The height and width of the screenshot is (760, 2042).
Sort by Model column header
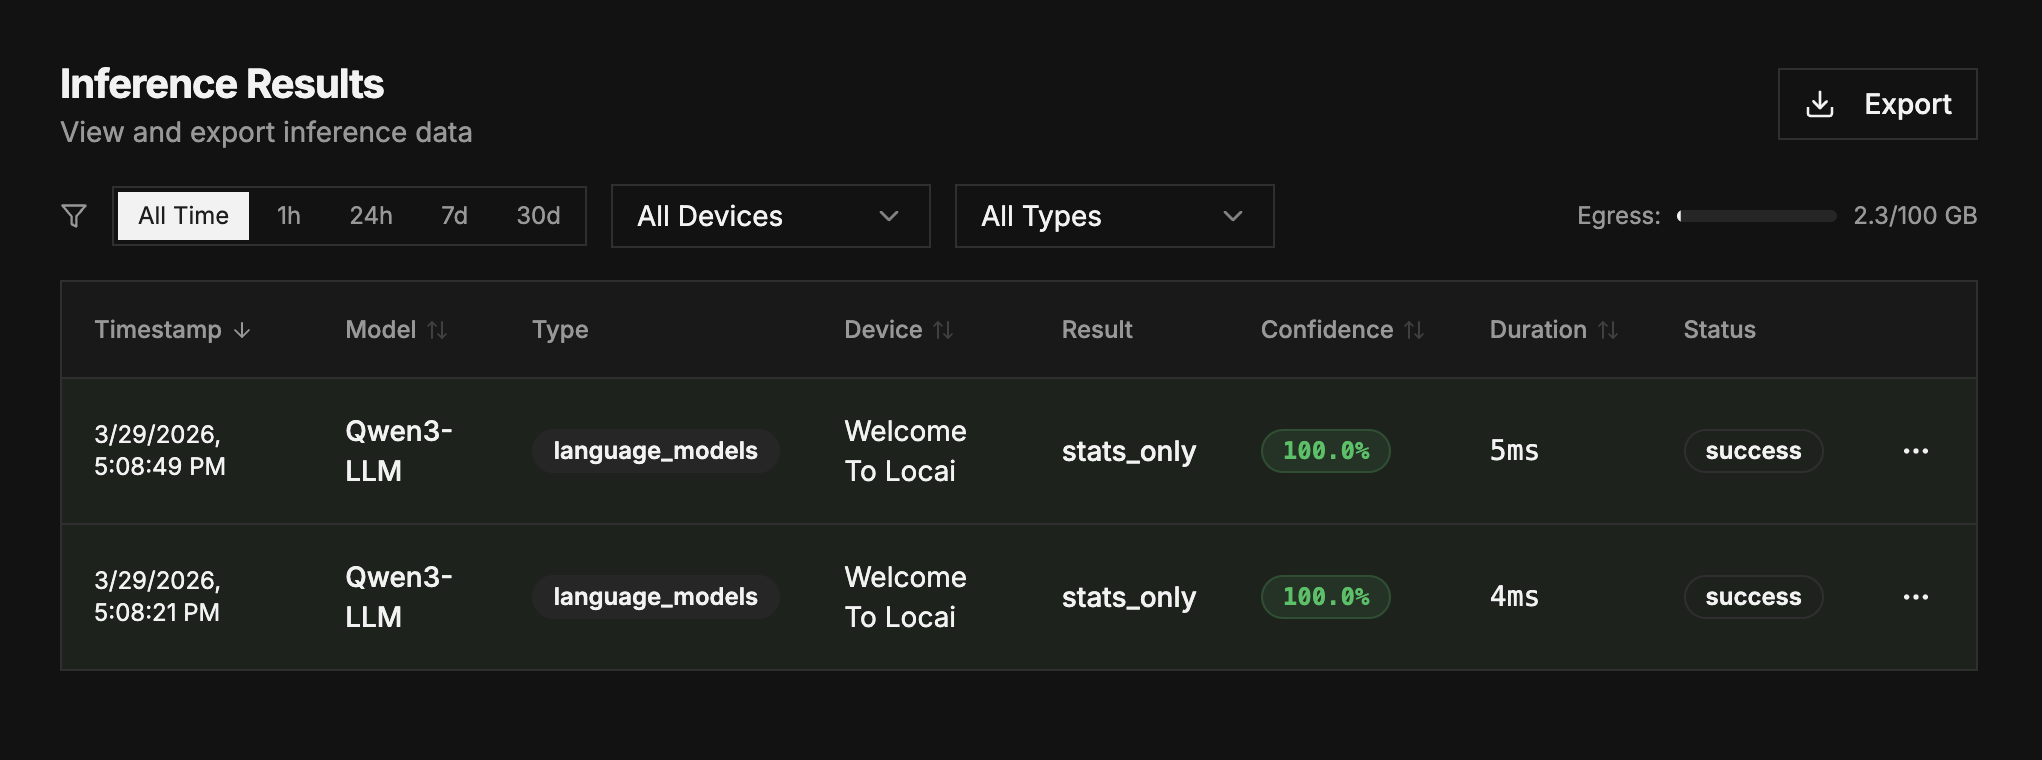click(396, 330)
